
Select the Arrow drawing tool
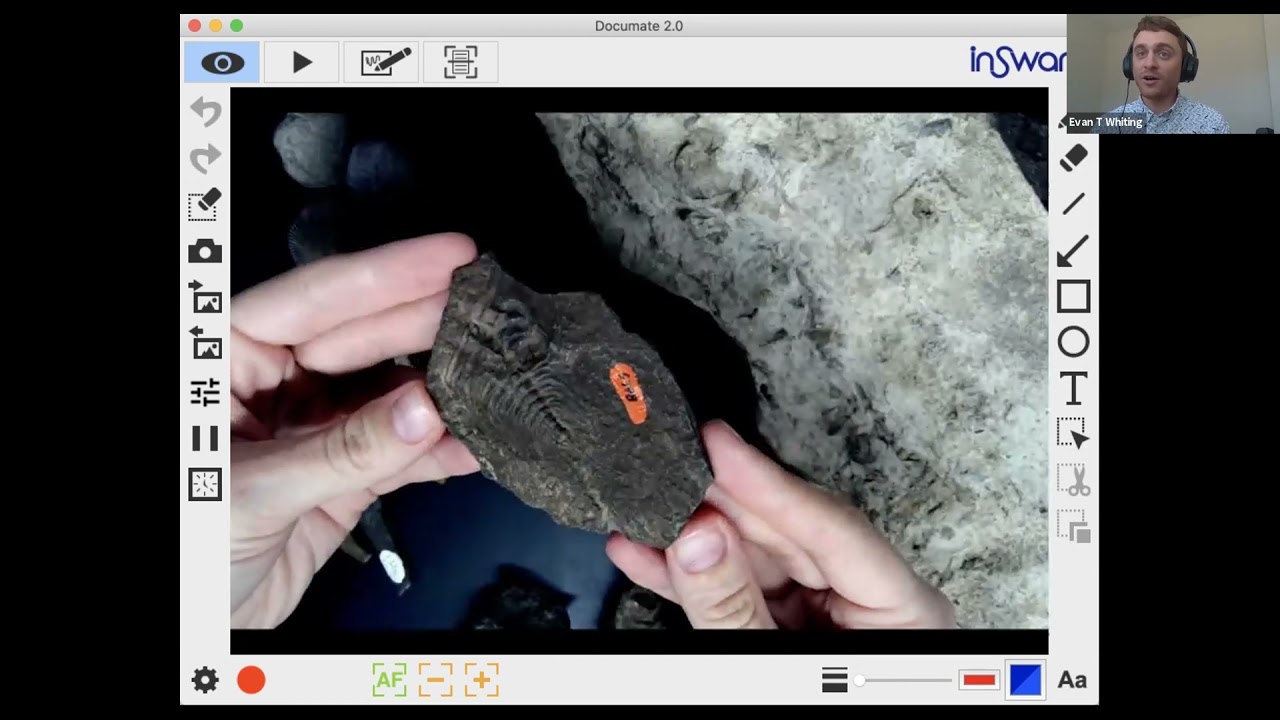pos(1073,251)
